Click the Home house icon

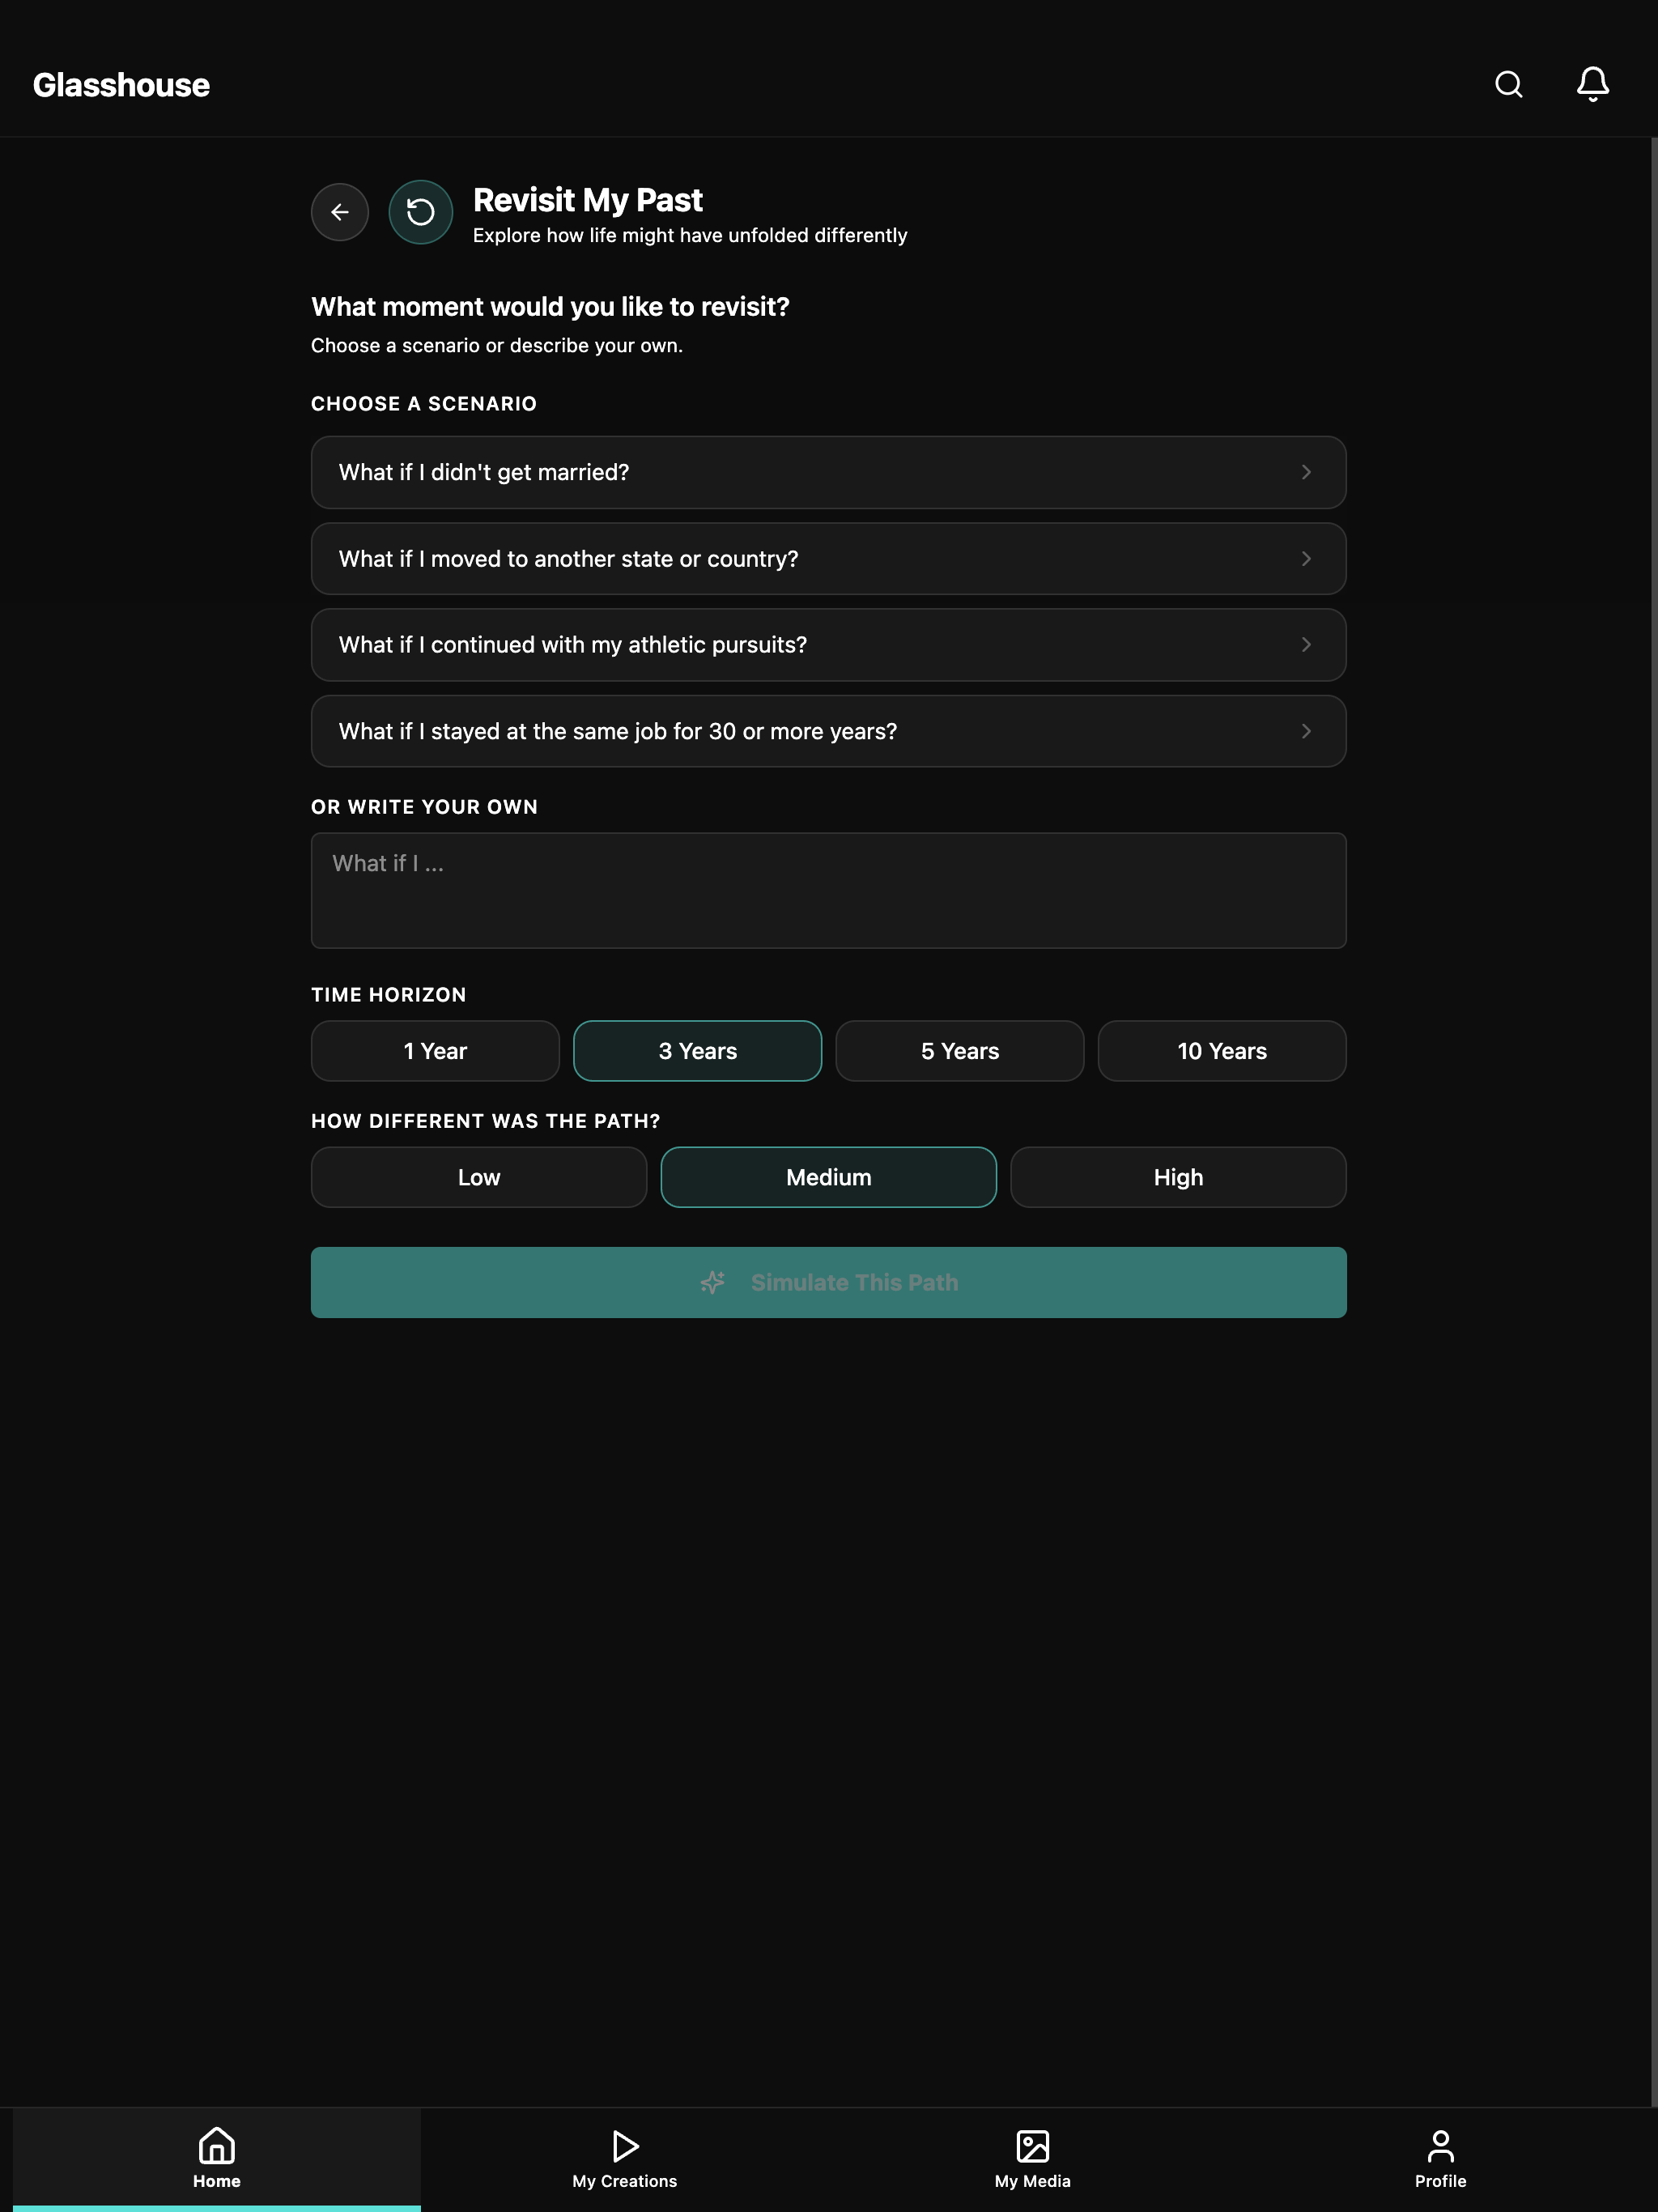point(217,2145)
